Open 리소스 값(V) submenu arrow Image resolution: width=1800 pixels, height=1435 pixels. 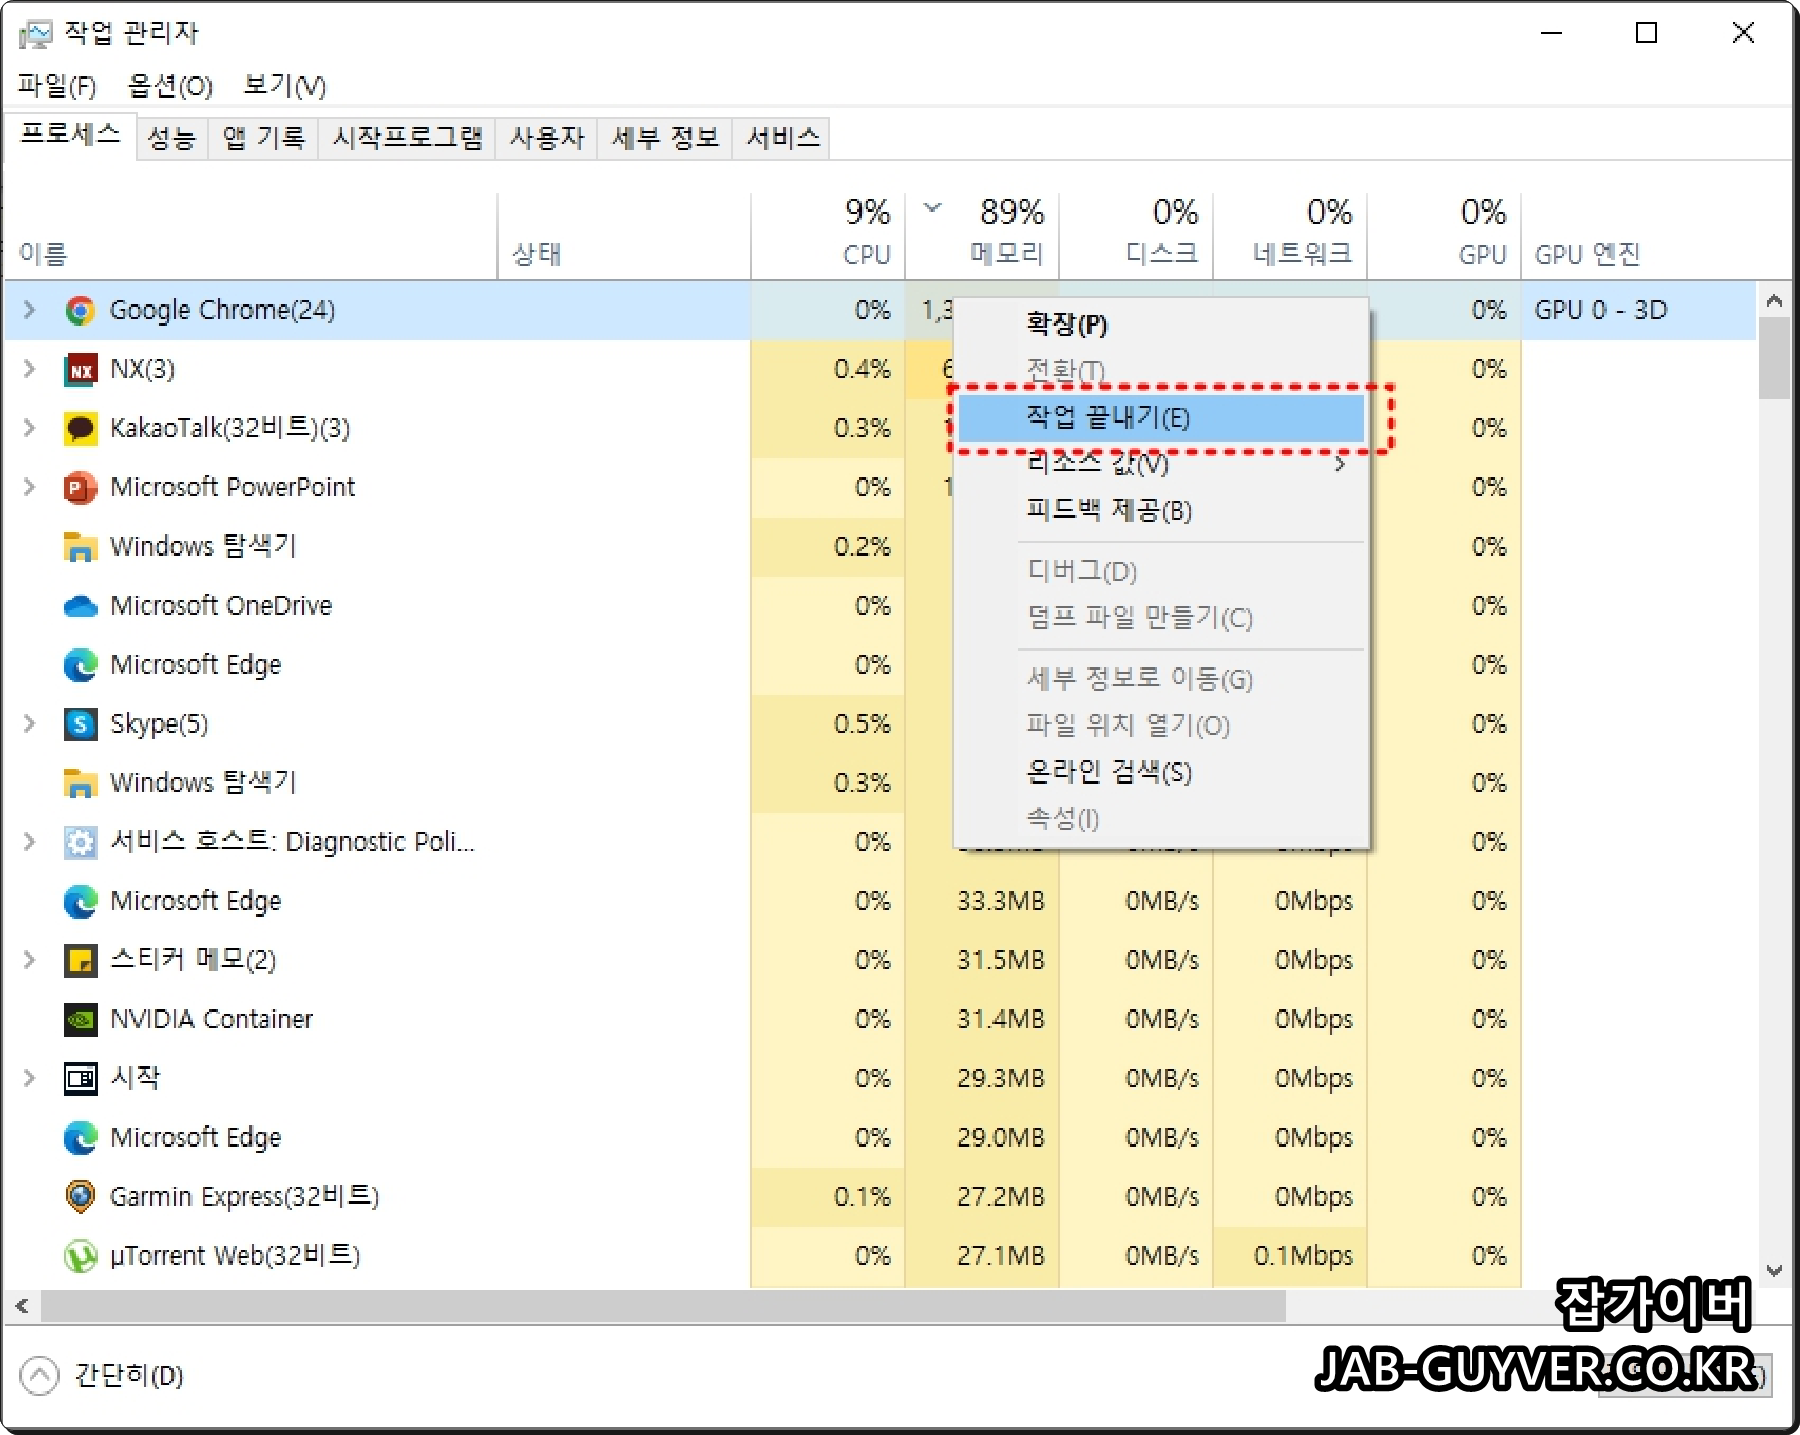[1340, 464]
